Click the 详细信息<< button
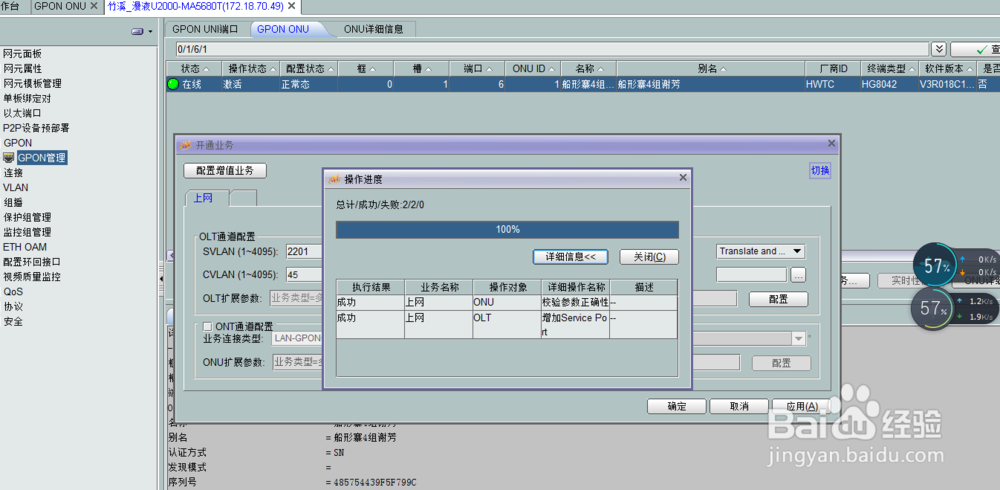 coord(571,256)
